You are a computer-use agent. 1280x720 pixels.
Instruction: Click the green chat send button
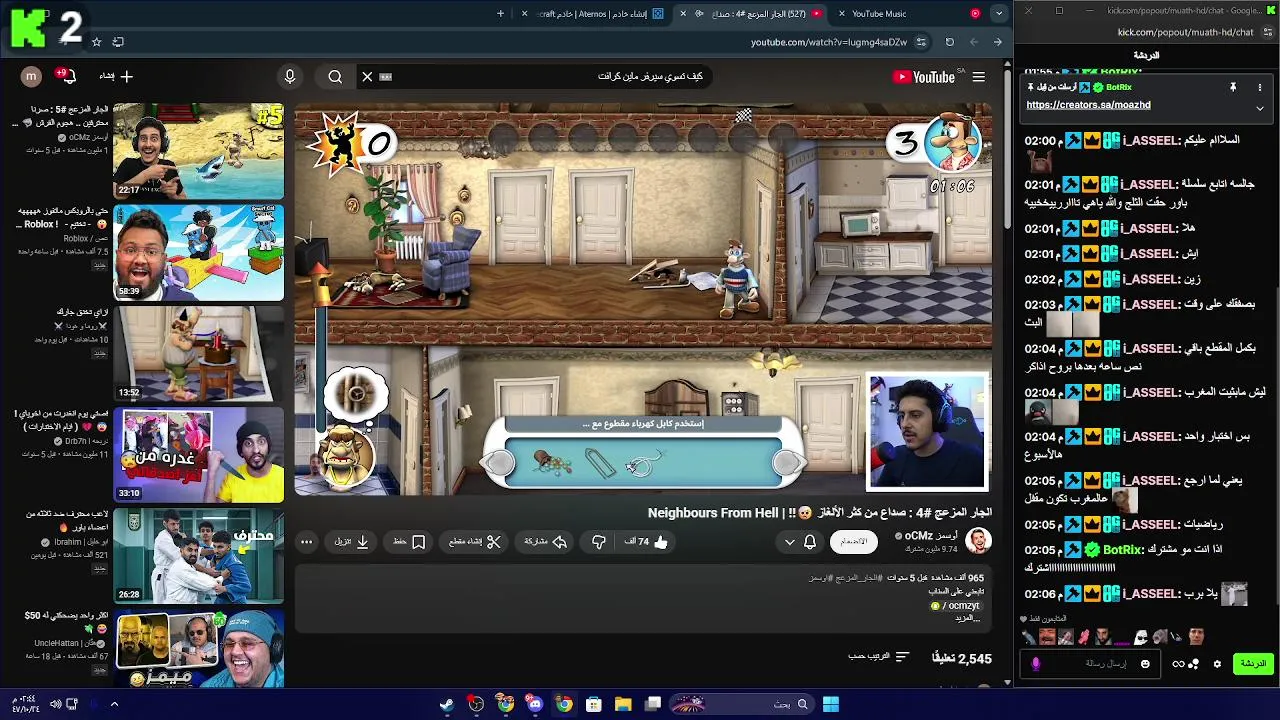[x=1253, y=664]
